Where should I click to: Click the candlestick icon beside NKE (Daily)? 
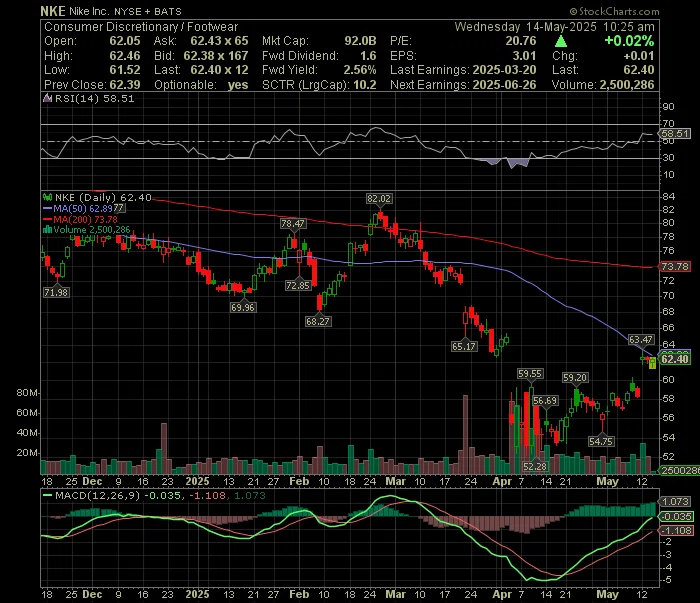click(x=47, y=197)
